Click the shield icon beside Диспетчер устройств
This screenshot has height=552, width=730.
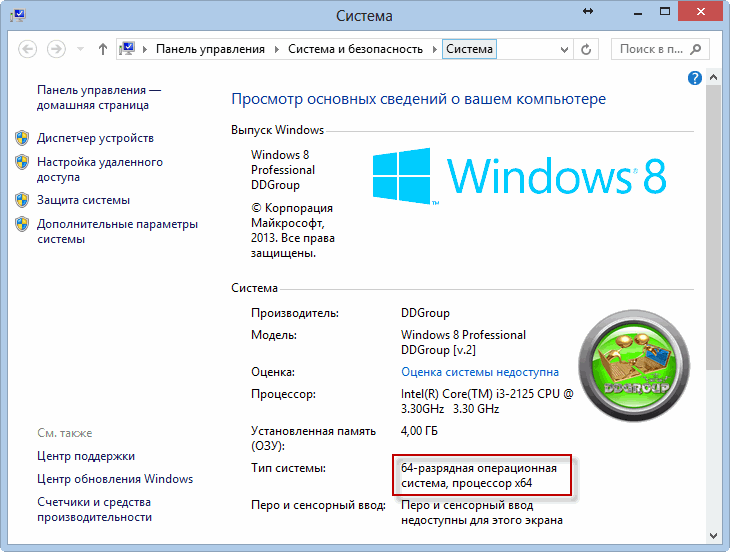click(22, 138)
